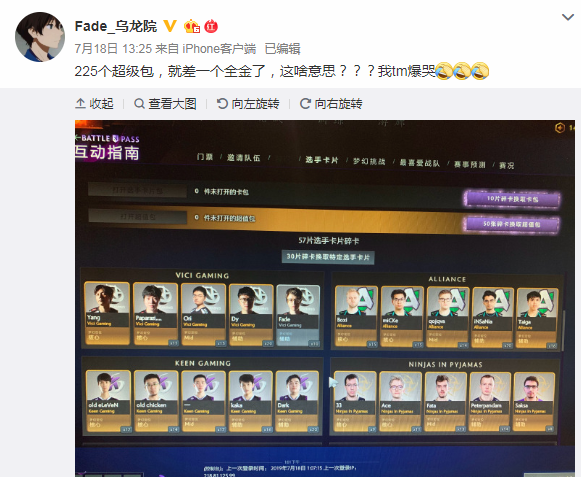Click the orange V verified badge
Screen dimensions: 581x477
tap(170, 26)
